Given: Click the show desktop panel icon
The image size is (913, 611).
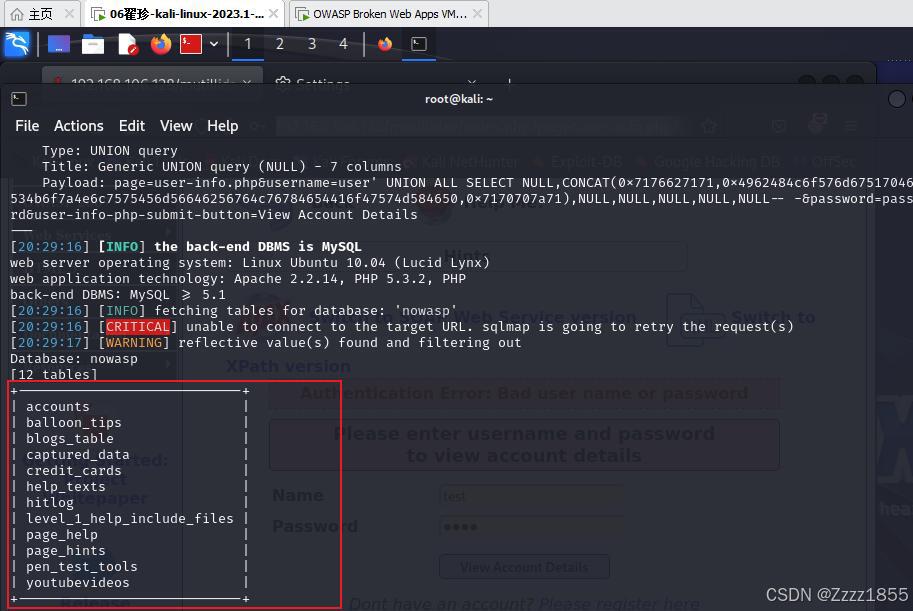Looking at the screenshot, I should point(59,44).
